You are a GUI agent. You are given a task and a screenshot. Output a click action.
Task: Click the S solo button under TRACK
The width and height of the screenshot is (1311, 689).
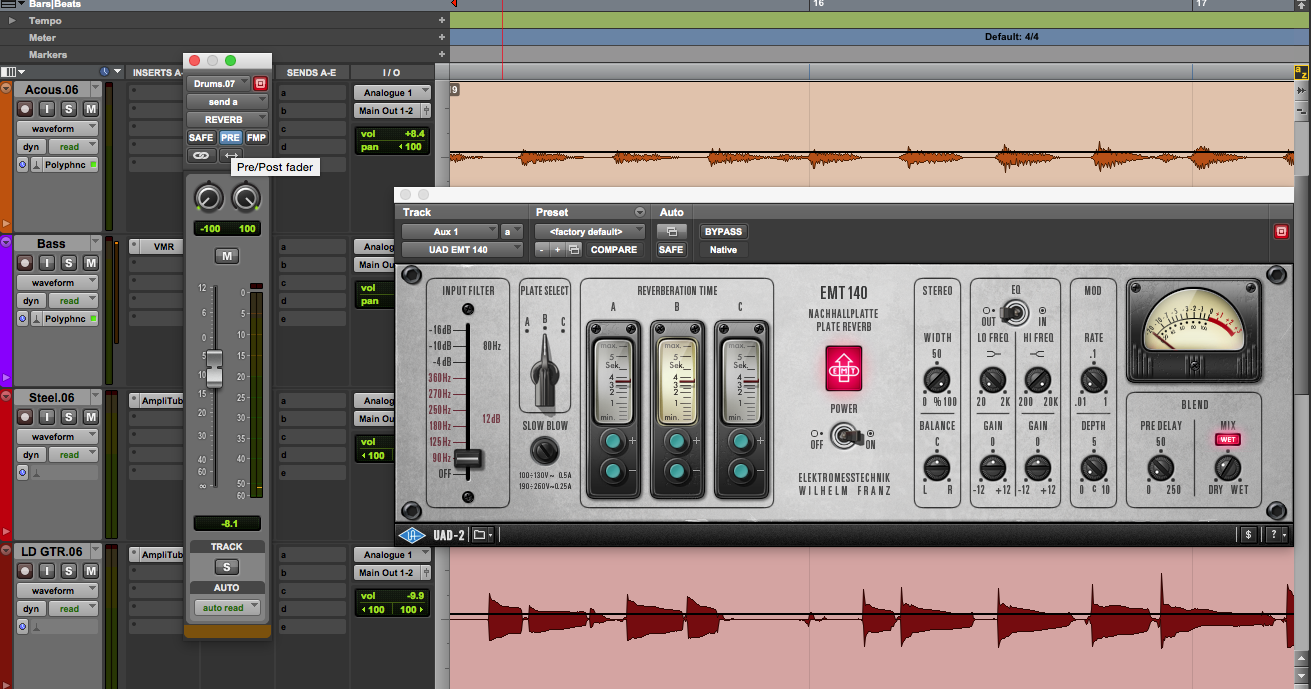pos(227,567)
